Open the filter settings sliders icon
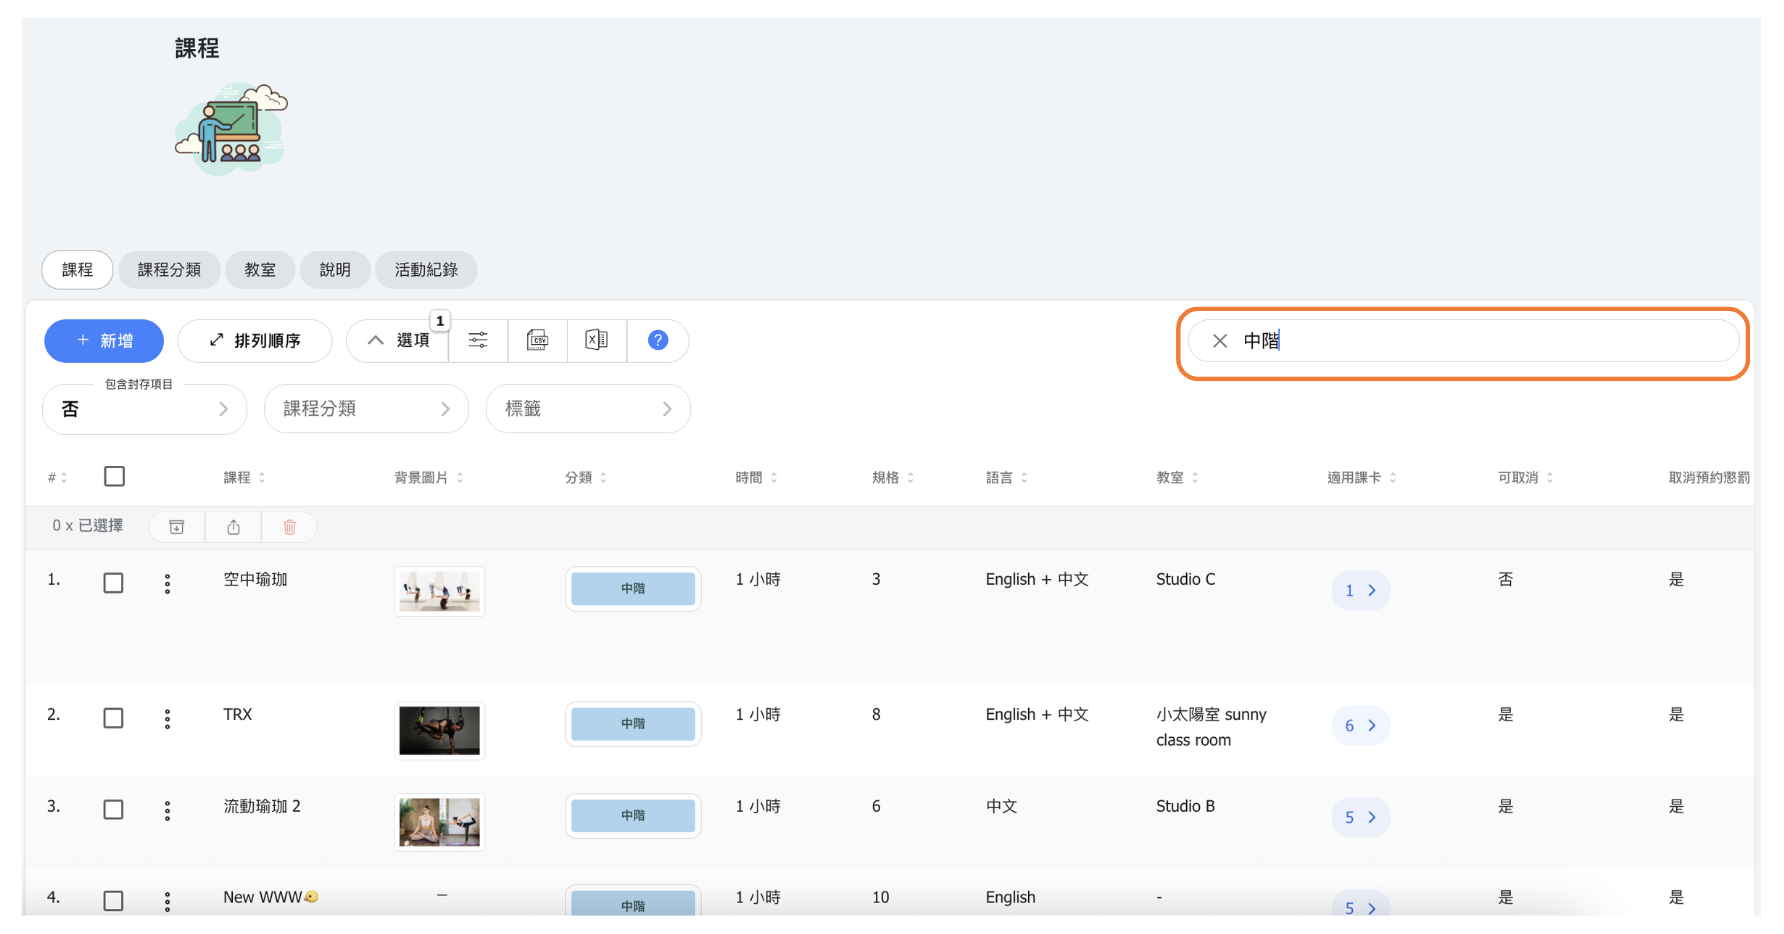Image resolution: width=1784 pixels, height=934 pixels. point(478,341)
